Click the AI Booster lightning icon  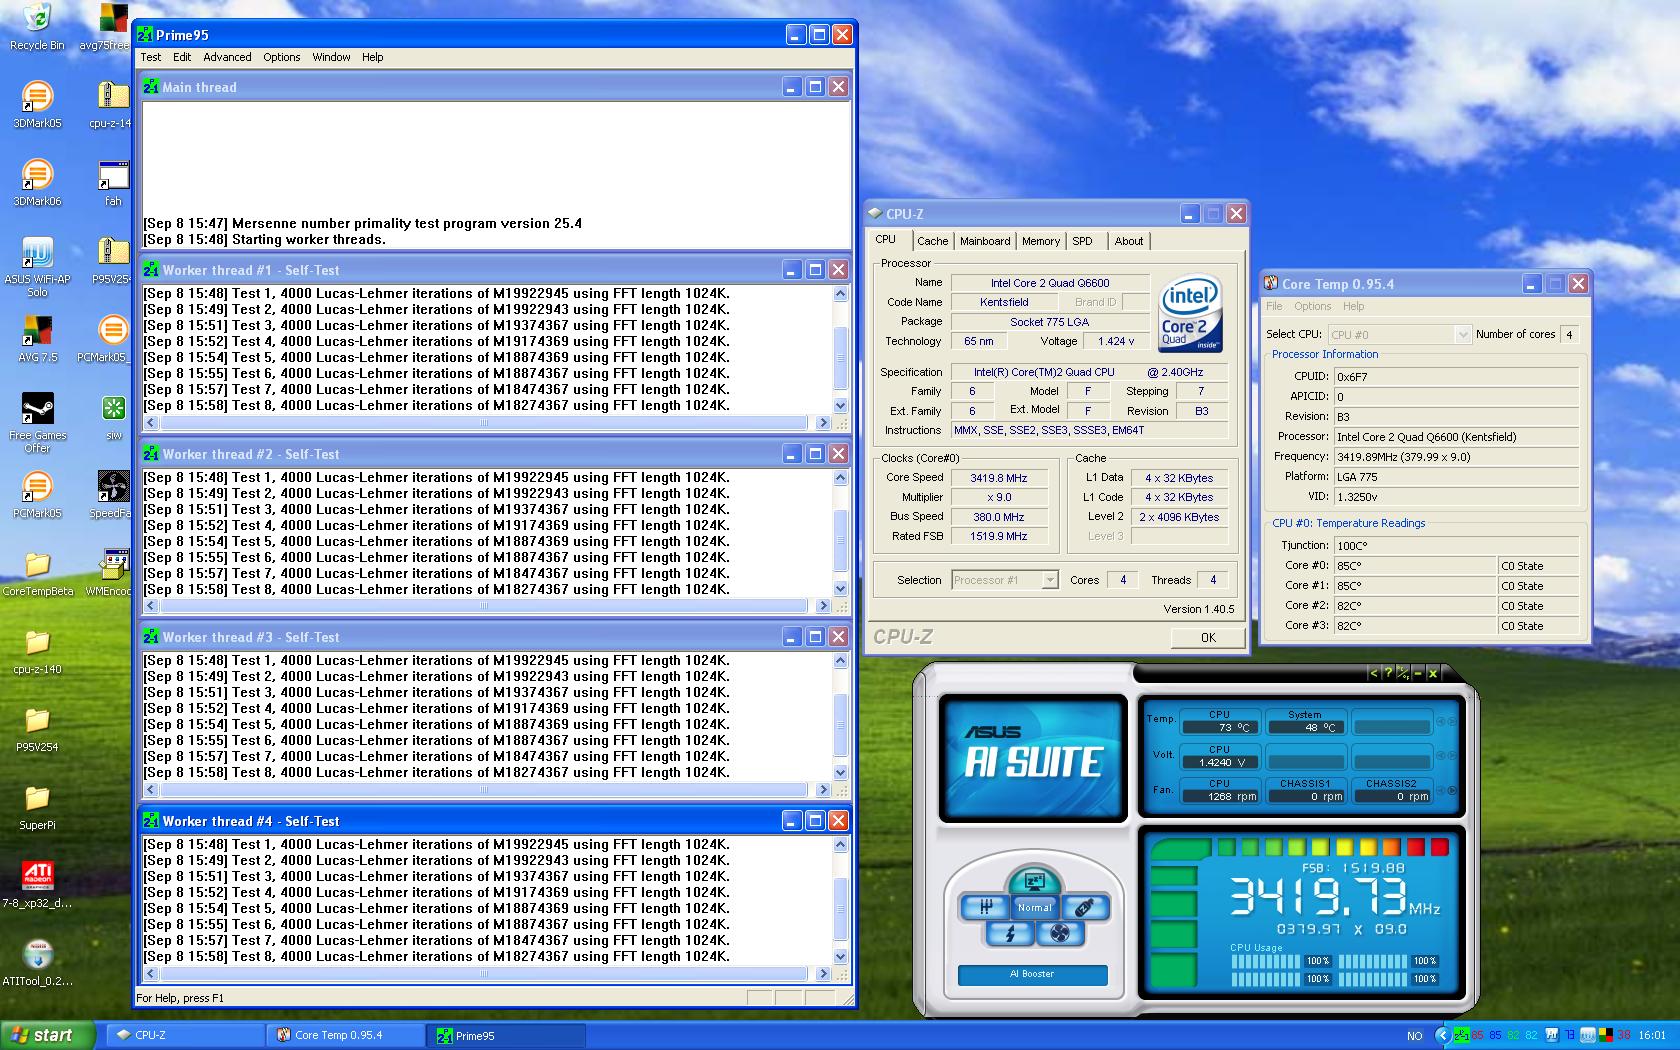(x=1009, y=934)
